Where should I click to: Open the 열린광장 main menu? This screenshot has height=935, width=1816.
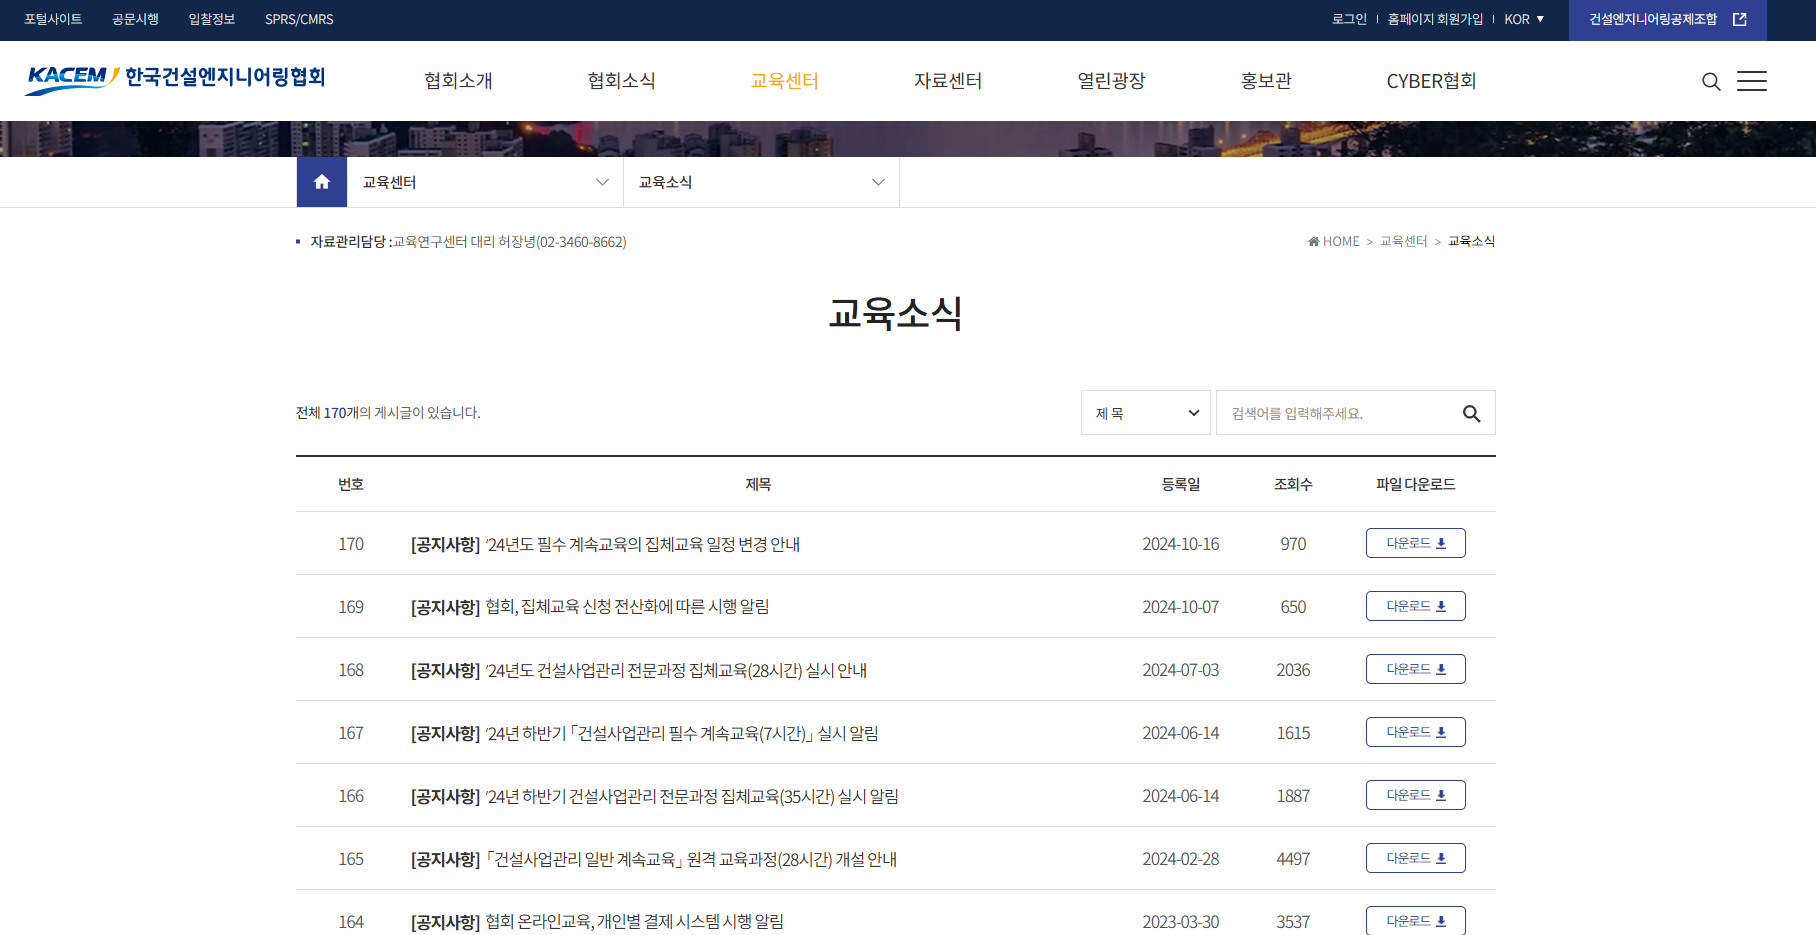pos(1111,81)
